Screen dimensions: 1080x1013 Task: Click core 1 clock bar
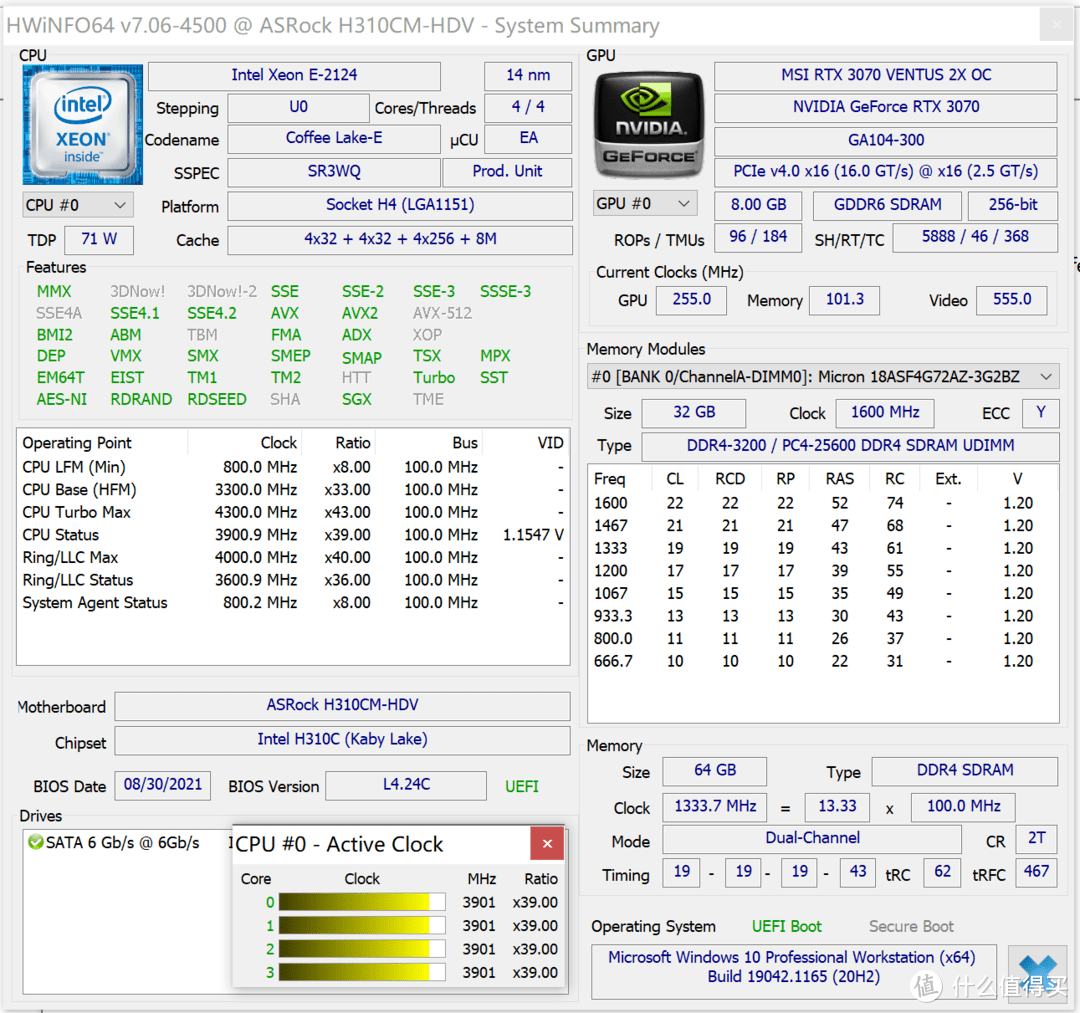point(362,926)
